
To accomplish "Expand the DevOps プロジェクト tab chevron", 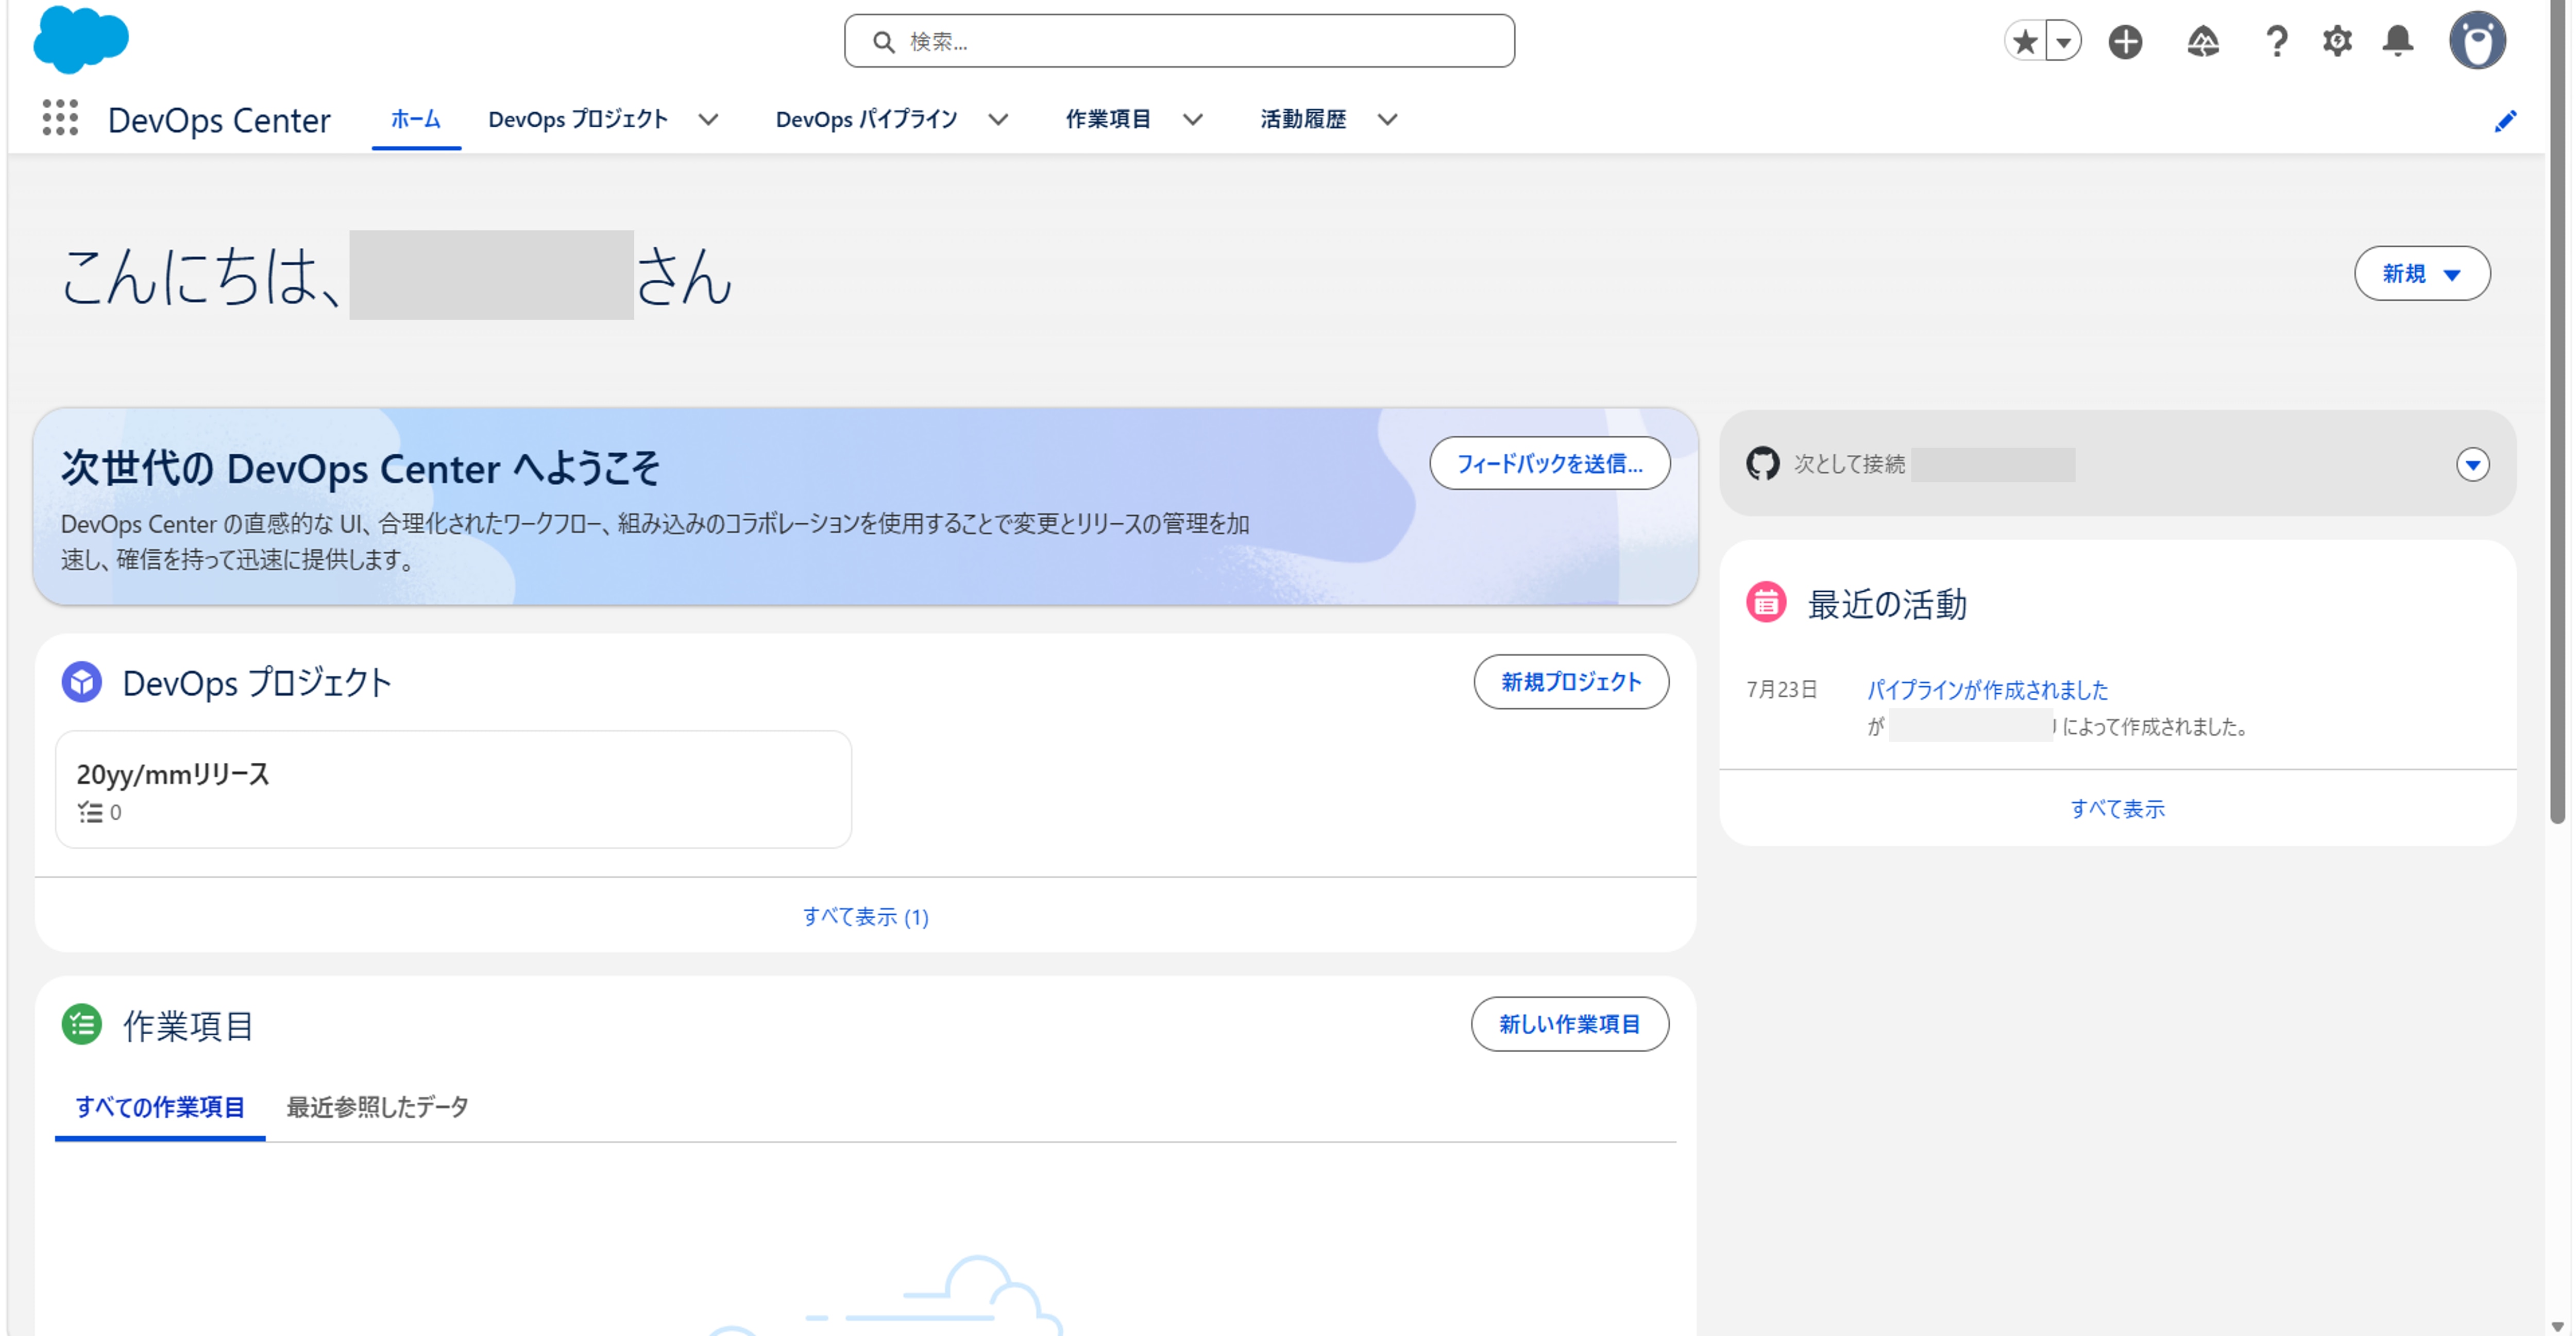I will pyautogui.click(x=708, y=119).
